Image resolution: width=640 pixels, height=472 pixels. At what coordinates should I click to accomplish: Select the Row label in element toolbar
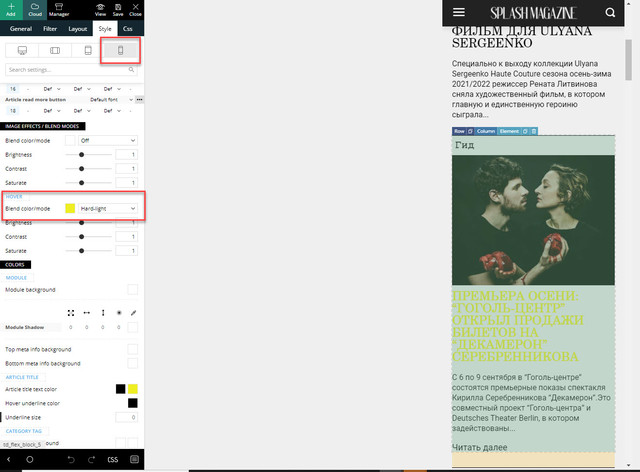[459, 131]
